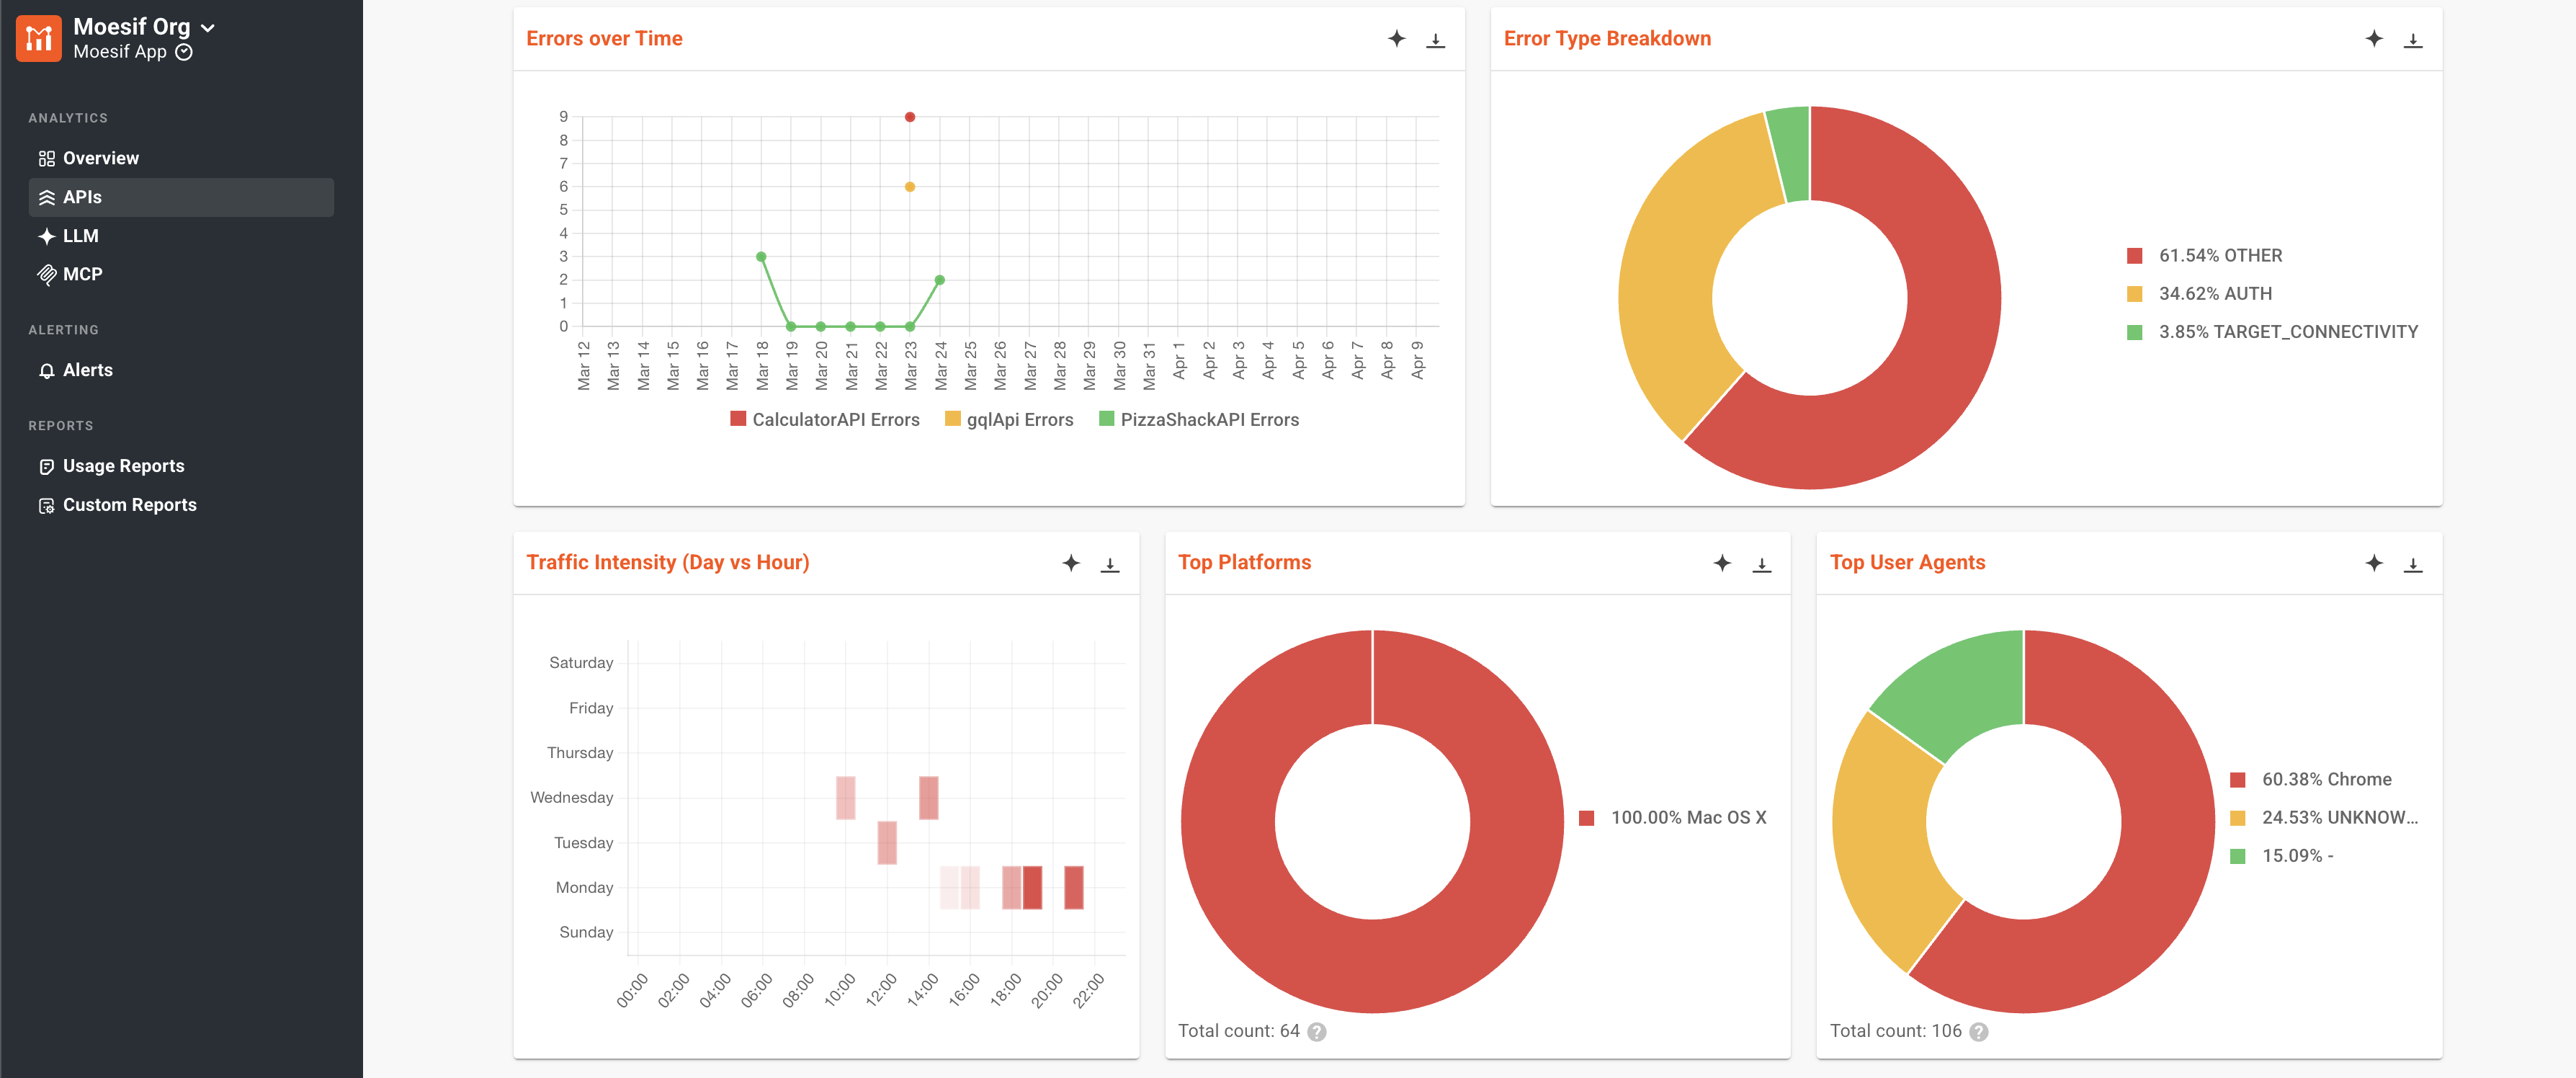2576x1078 pixels.
Task: Download the Traffic Intensity heatmap
Action: (1110, 564)
